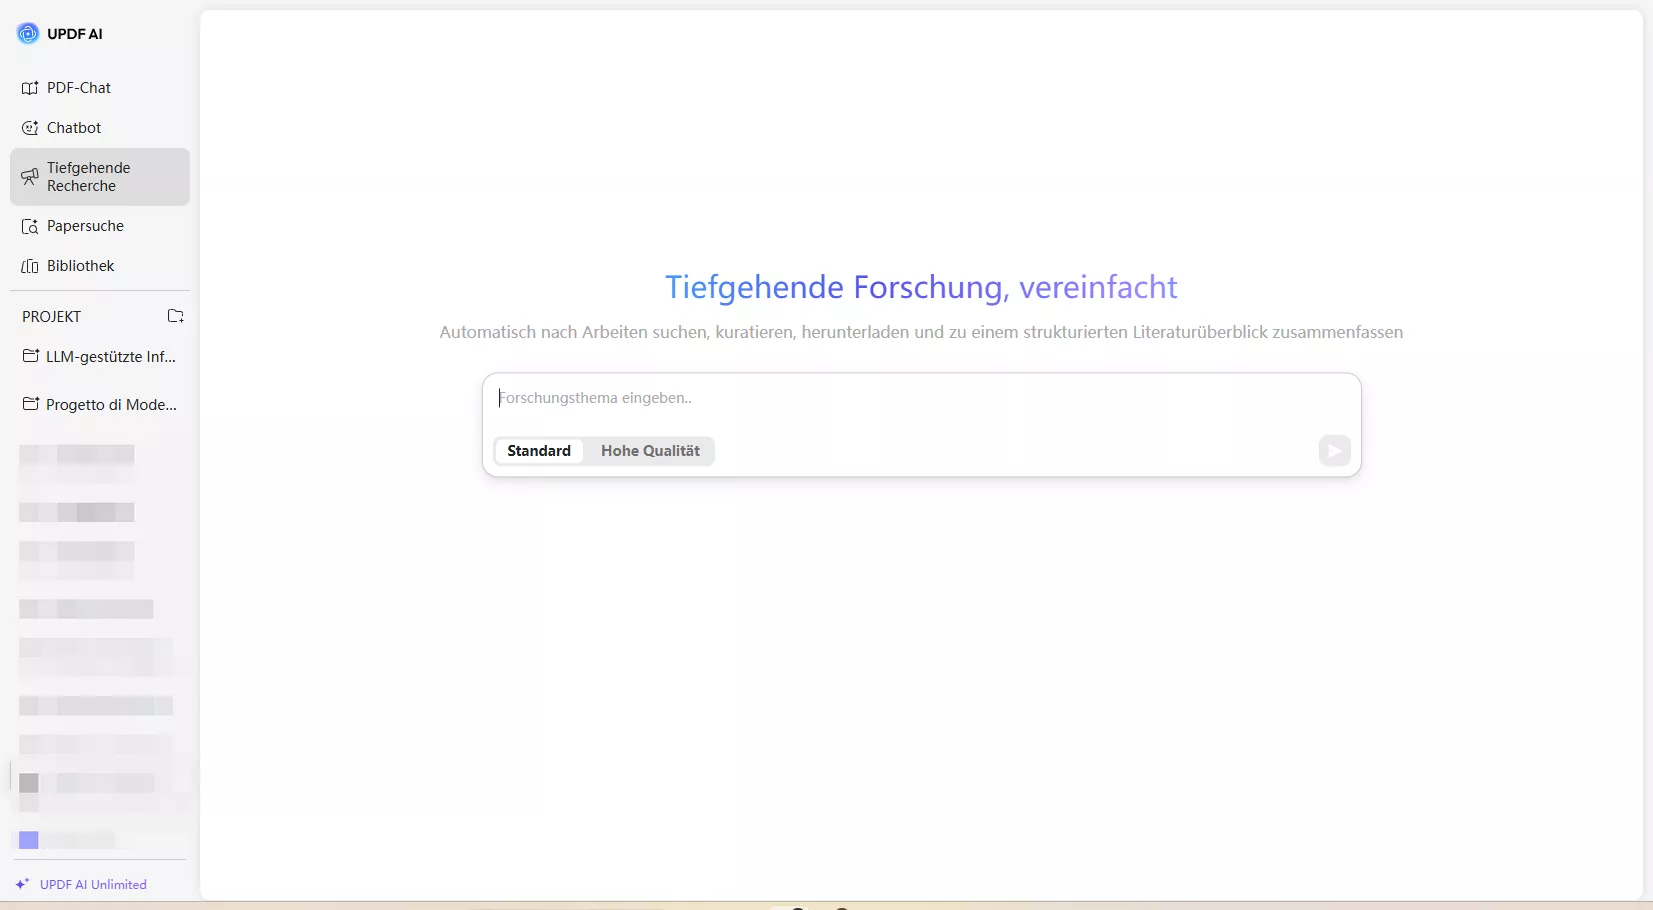Click the send arrow button

pyautogui.click(x=1334, y=451)
